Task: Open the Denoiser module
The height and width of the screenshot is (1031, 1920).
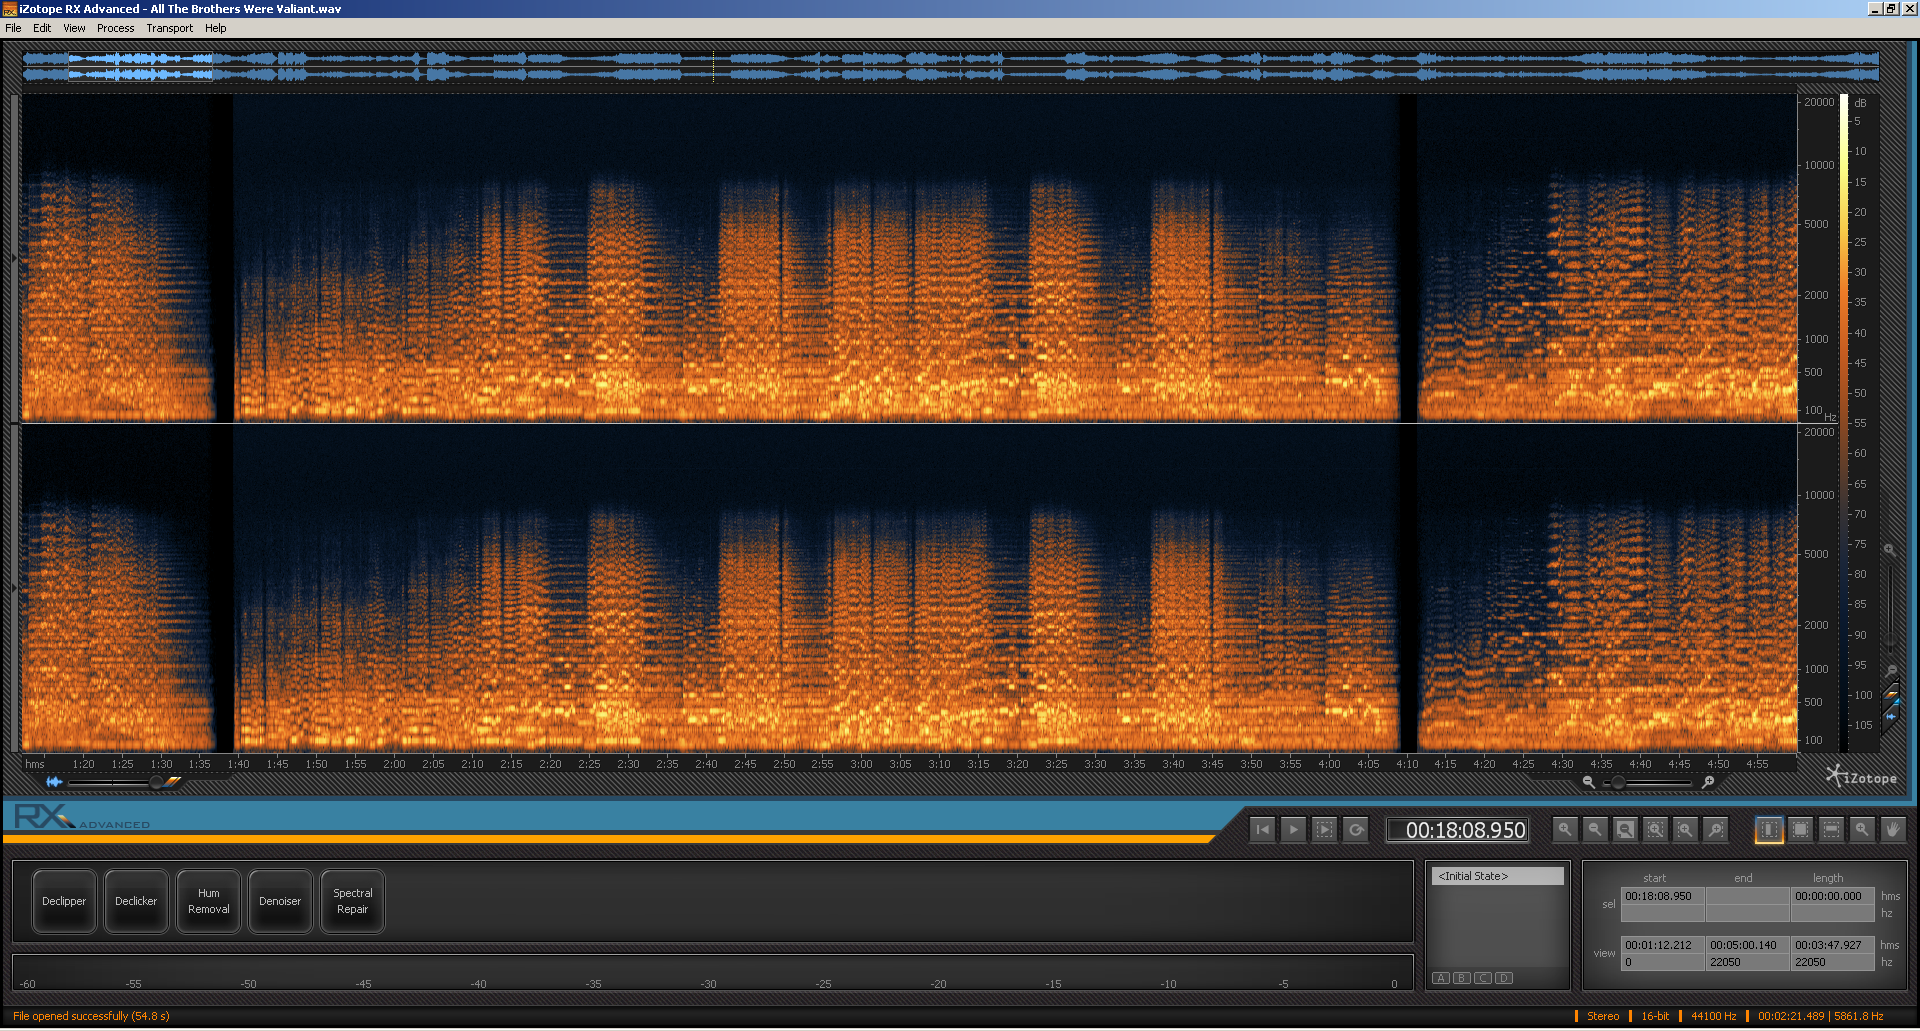Action: pos(280,901)
